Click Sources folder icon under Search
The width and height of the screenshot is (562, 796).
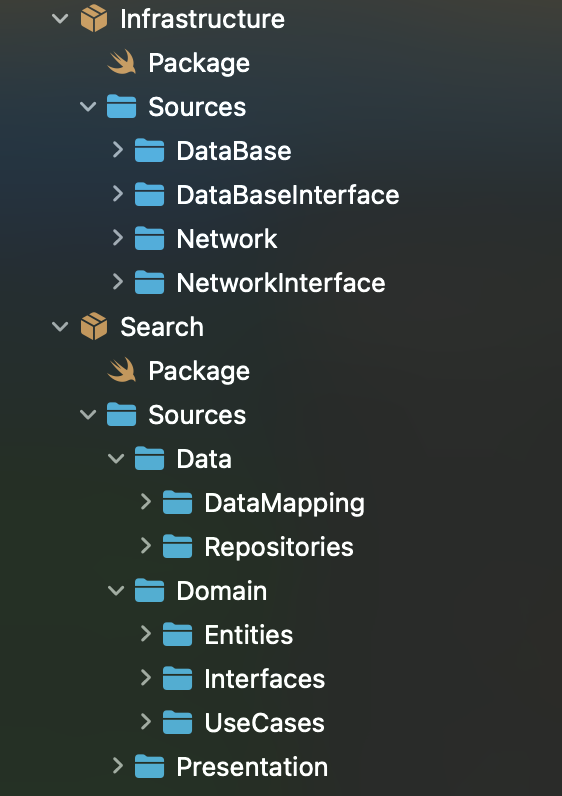[x=122, y=415]
